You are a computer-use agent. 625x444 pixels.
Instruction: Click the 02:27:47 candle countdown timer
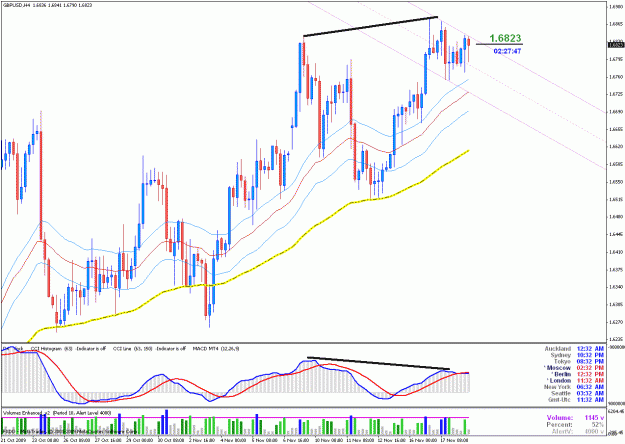[507, 51]
